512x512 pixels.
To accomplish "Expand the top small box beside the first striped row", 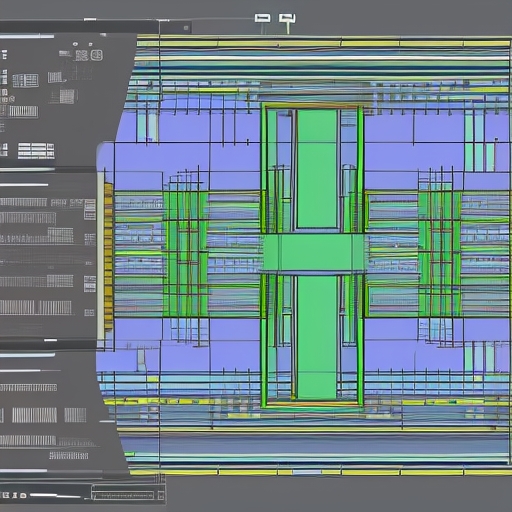I will point(90,204).
